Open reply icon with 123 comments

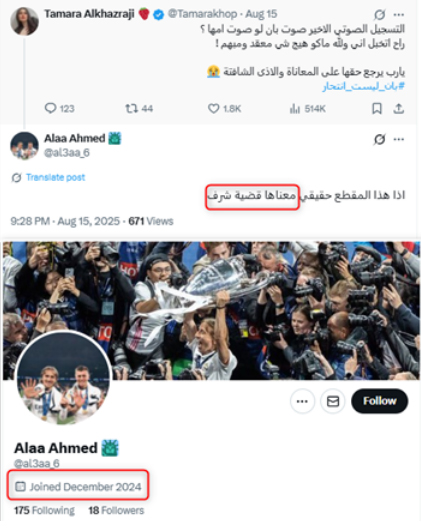tap(50, 108)
